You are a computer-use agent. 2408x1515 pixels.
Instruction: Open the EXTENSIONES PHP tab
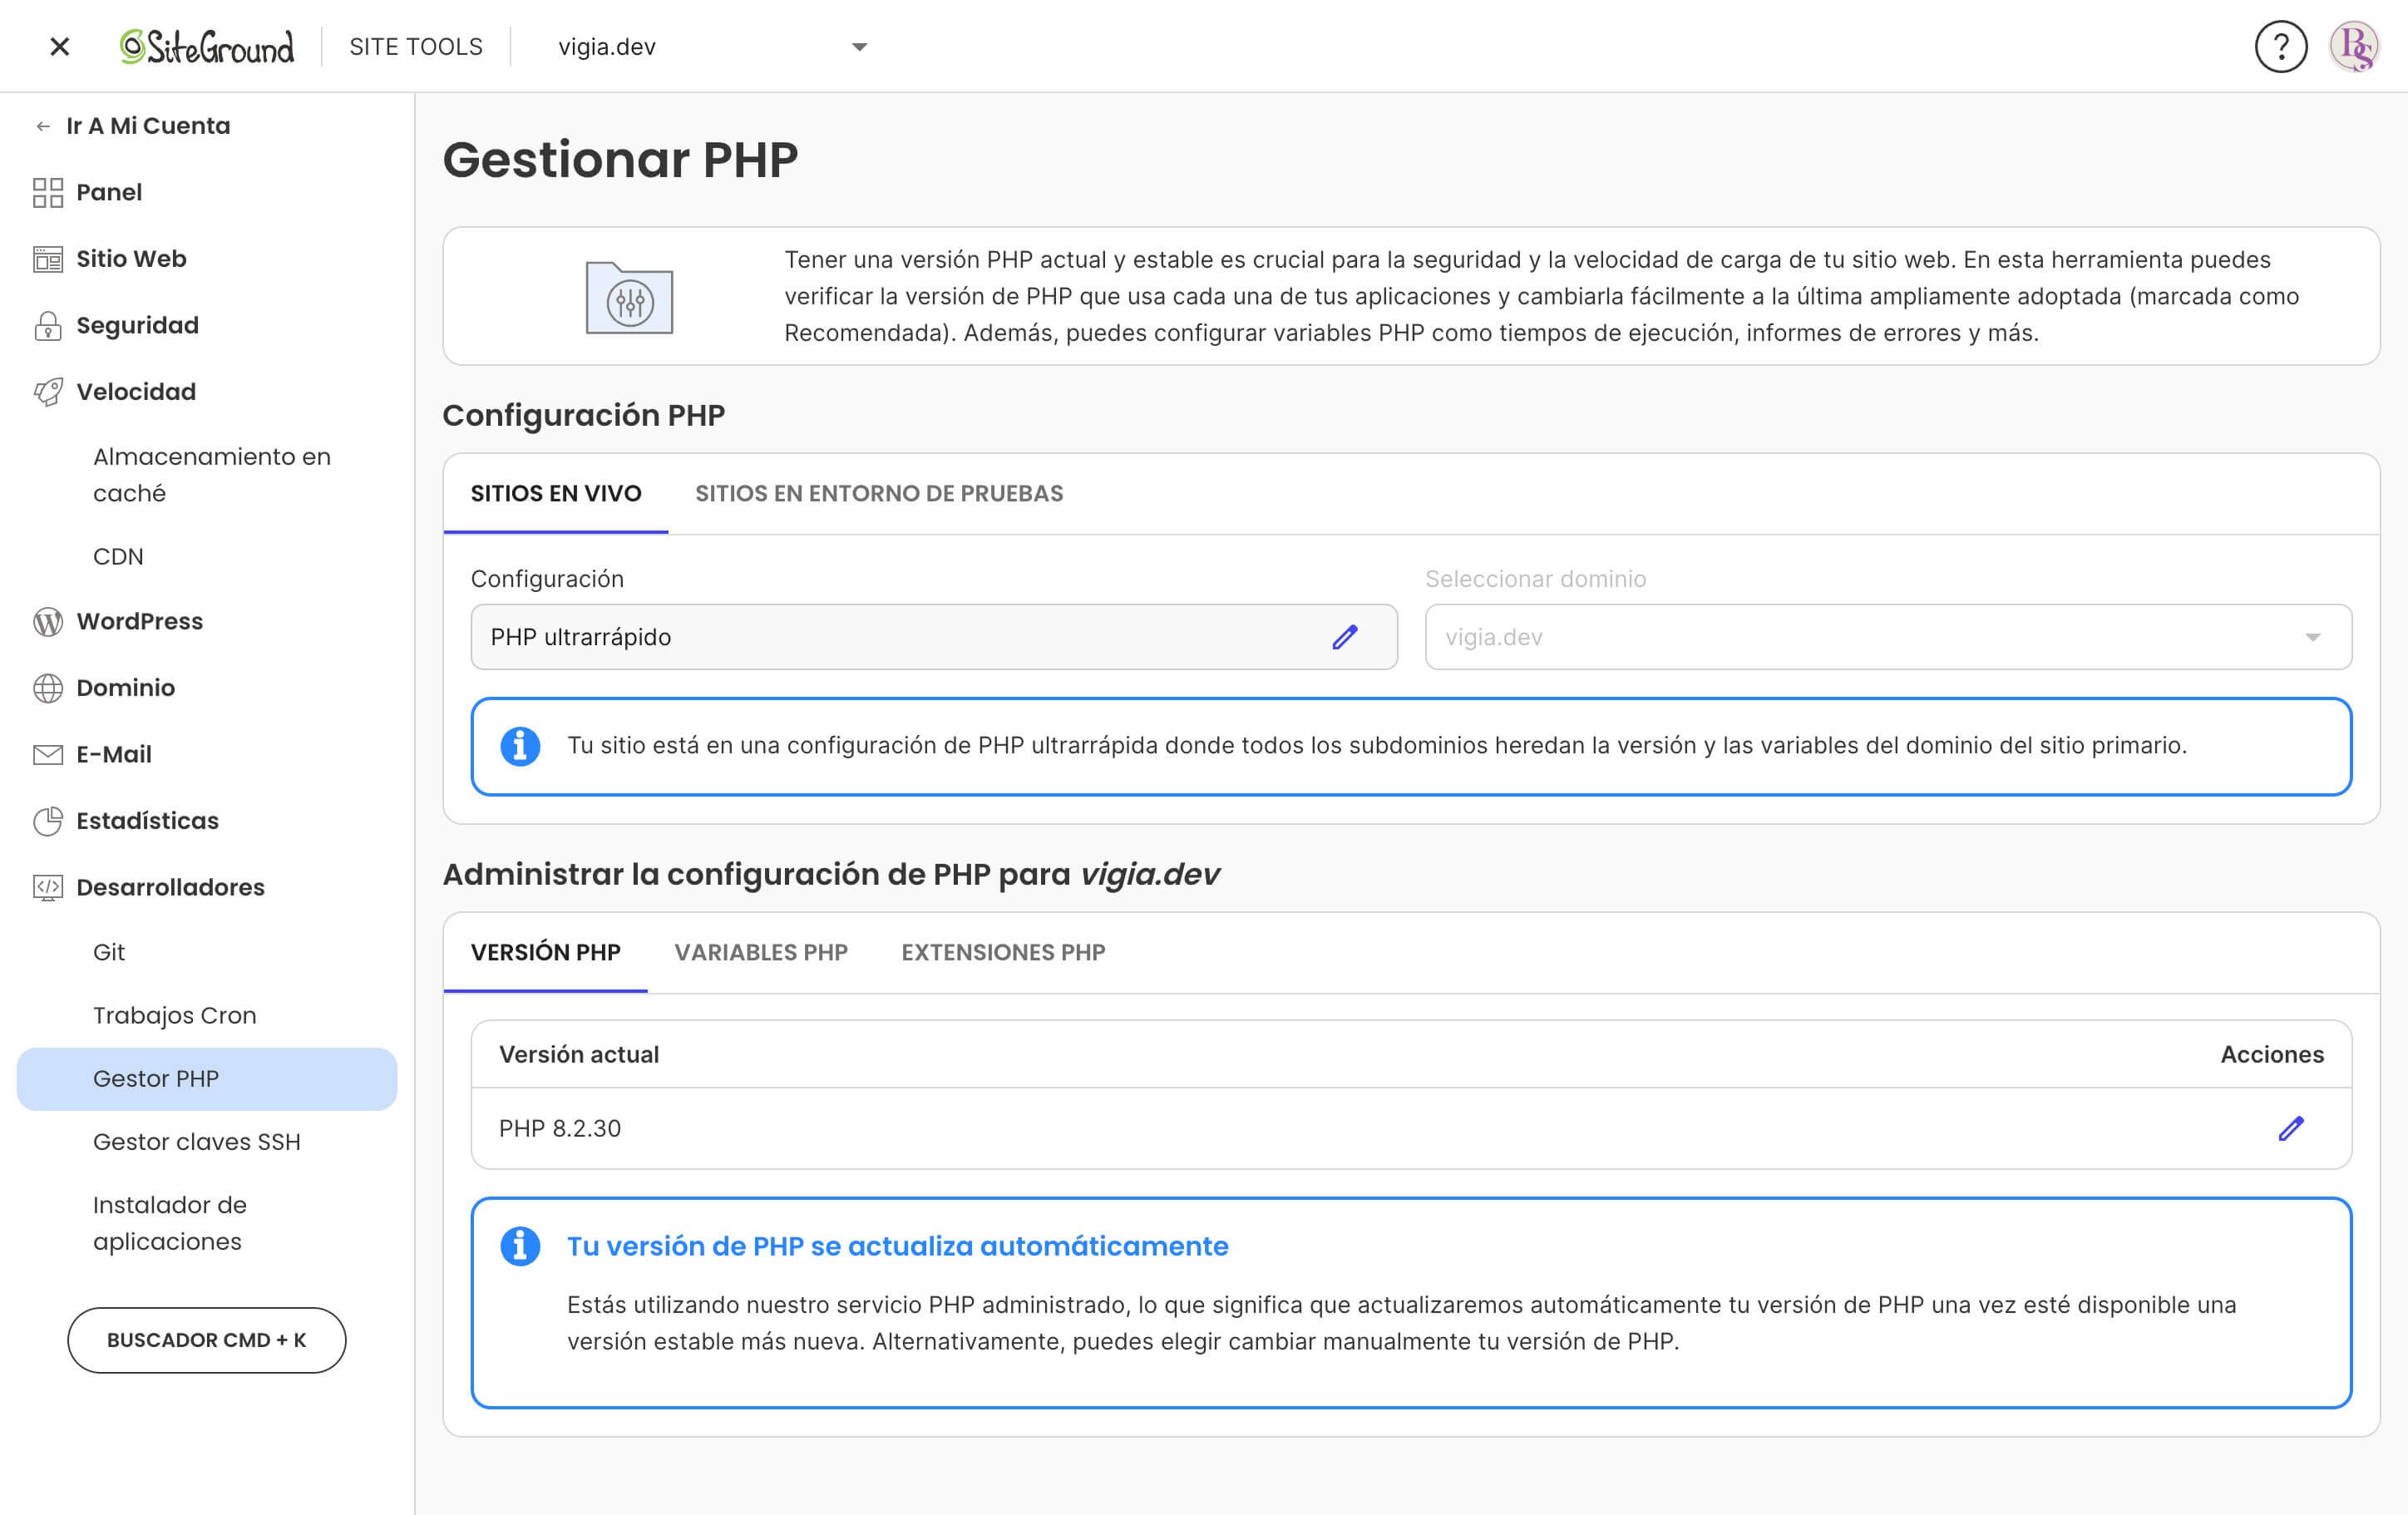[1003, 953]
